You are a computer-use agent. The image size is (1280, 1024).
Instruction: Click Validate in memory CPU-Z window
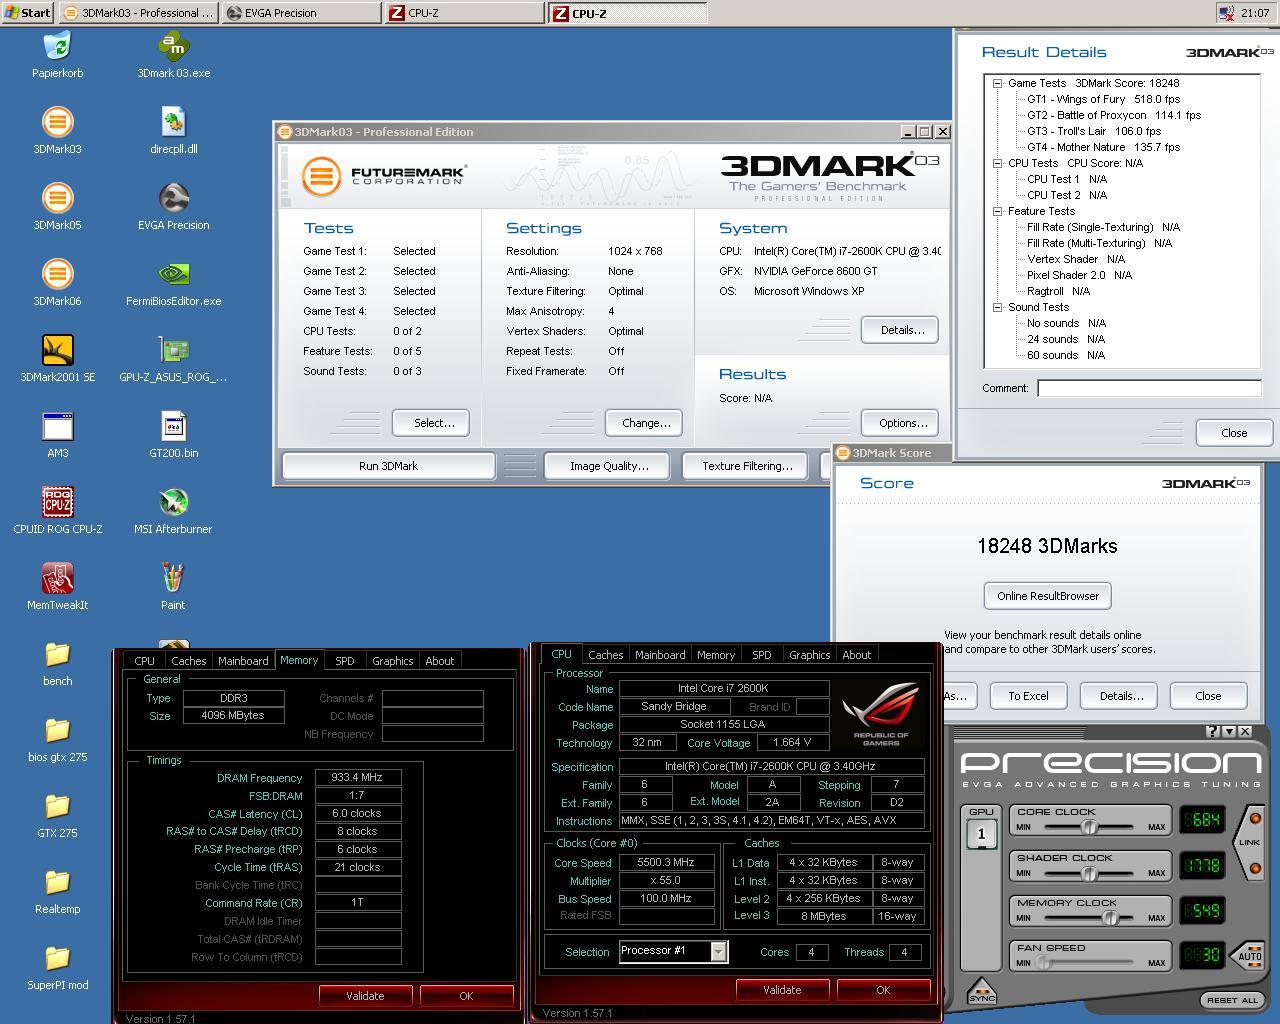365,996
